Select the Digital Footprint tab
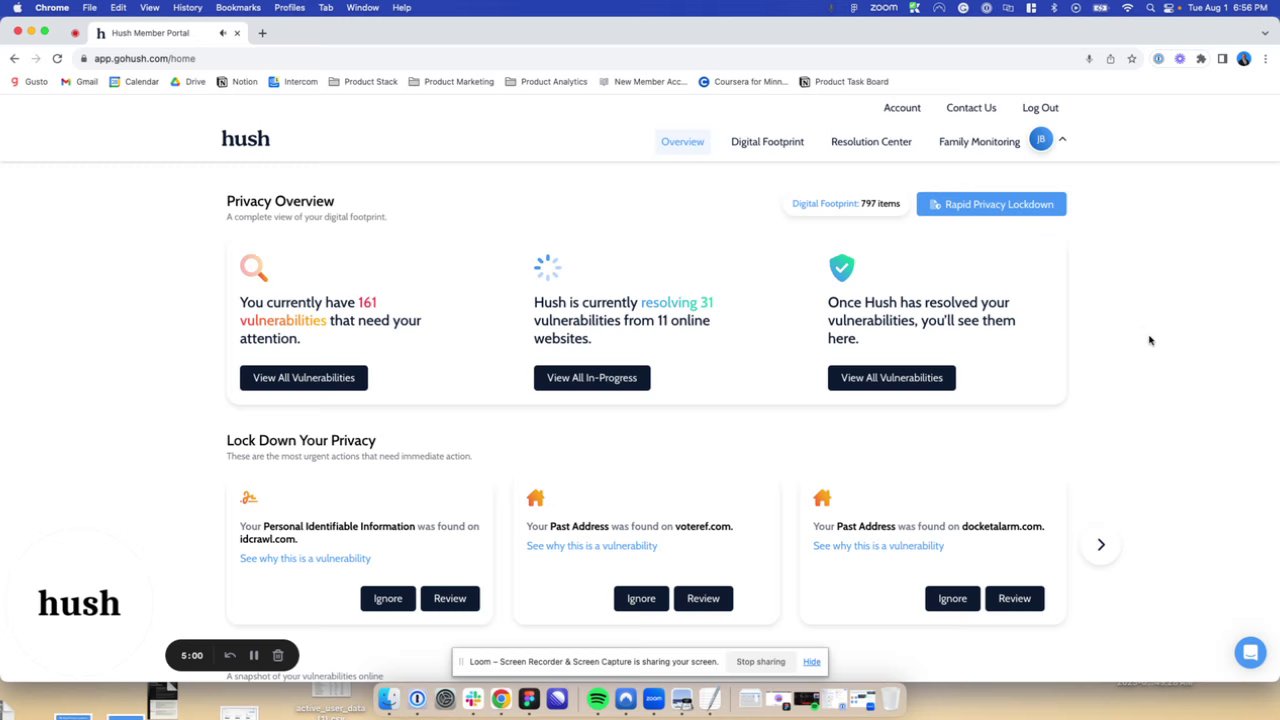Viewport: 1280px width, 720px height. coord(767,142)
